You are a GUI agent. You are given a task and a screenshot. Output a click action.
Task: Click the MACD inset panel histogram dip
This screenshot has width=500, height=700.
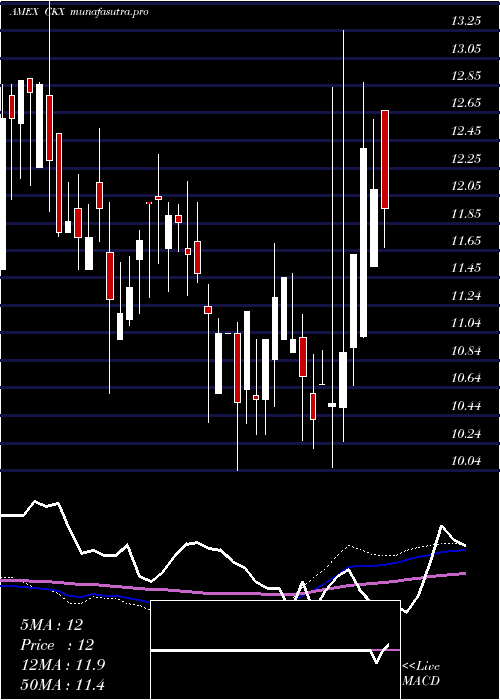[377, 660]
